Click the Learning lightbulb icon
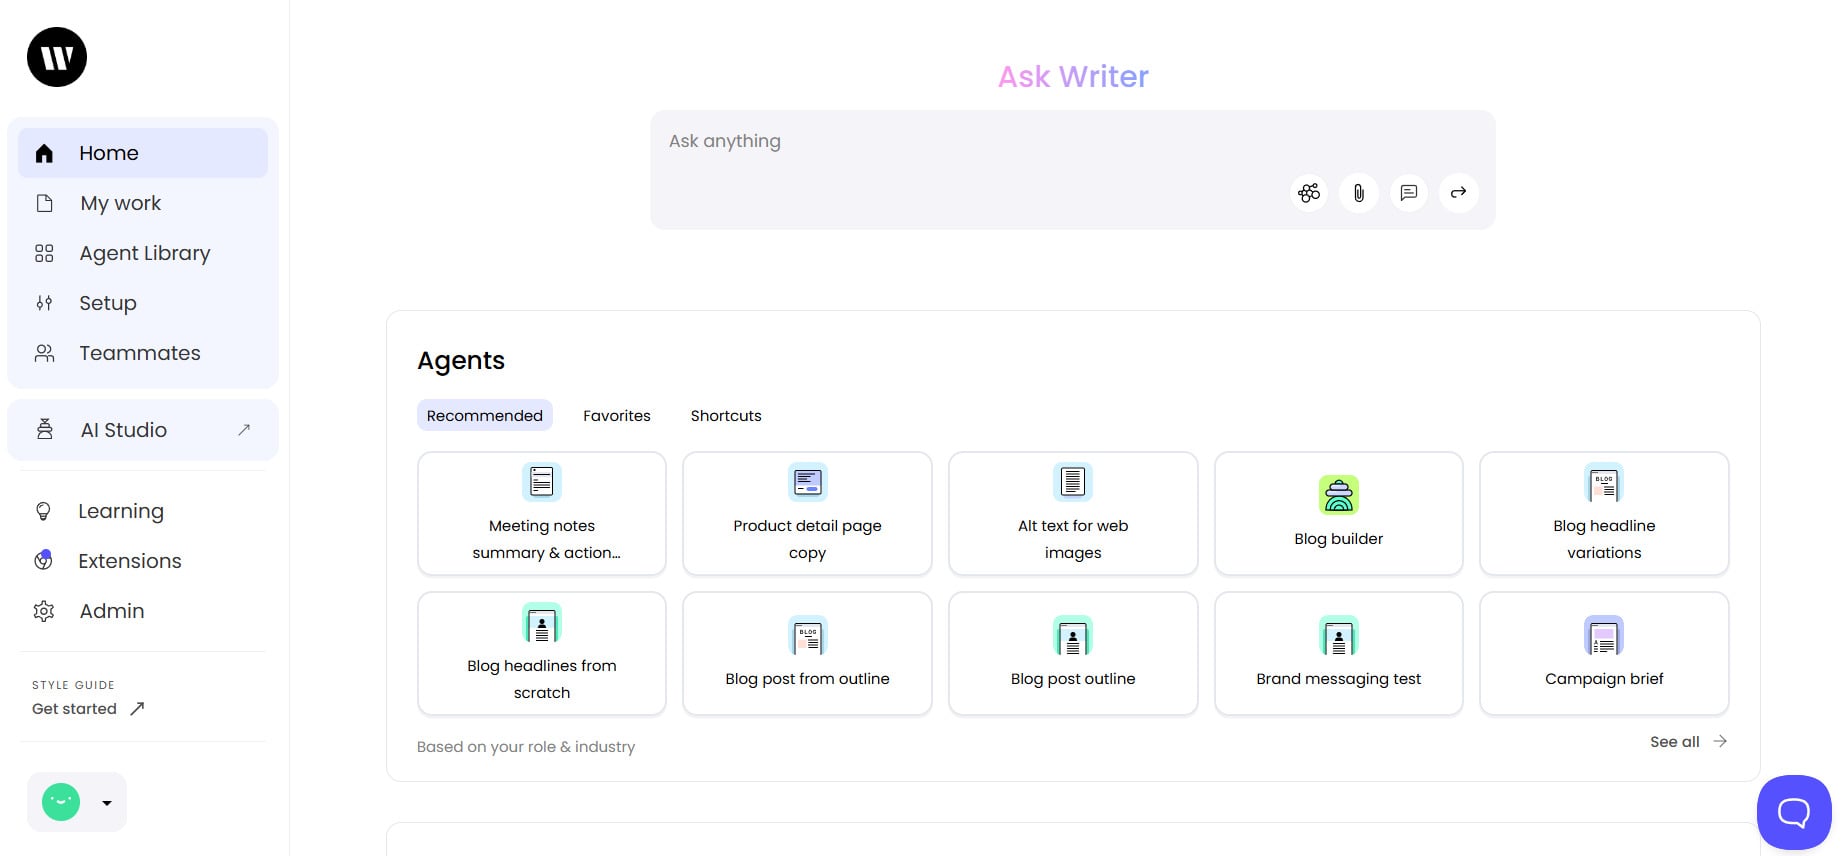The width and height of the screenshot is (1844, 856). [x=43, y=511]
